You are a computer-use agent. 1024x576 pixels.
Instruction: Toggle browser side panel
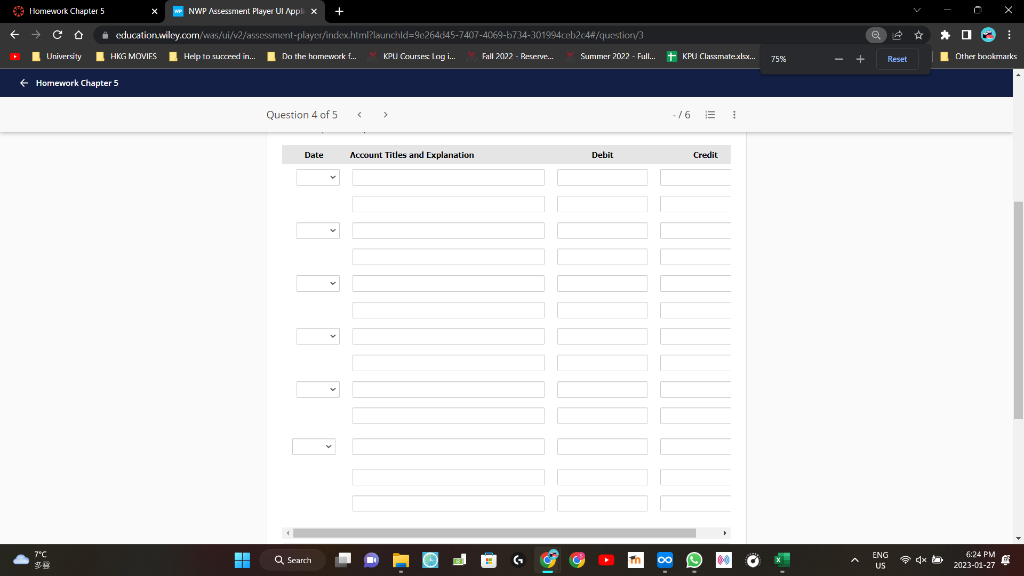click(967, 35)
